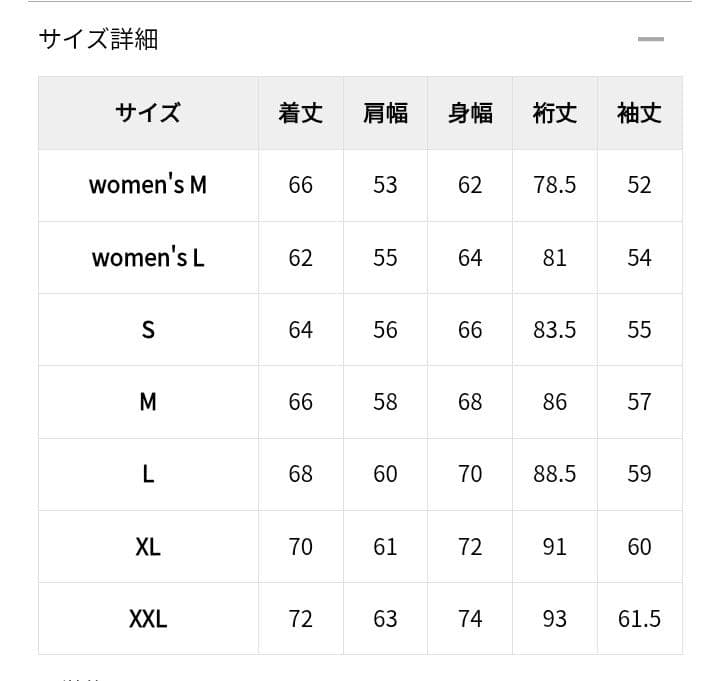Click the 83.5 裄丈 value for size S
Viewport: 720px width, 681px height.
[x=555, y=330]
